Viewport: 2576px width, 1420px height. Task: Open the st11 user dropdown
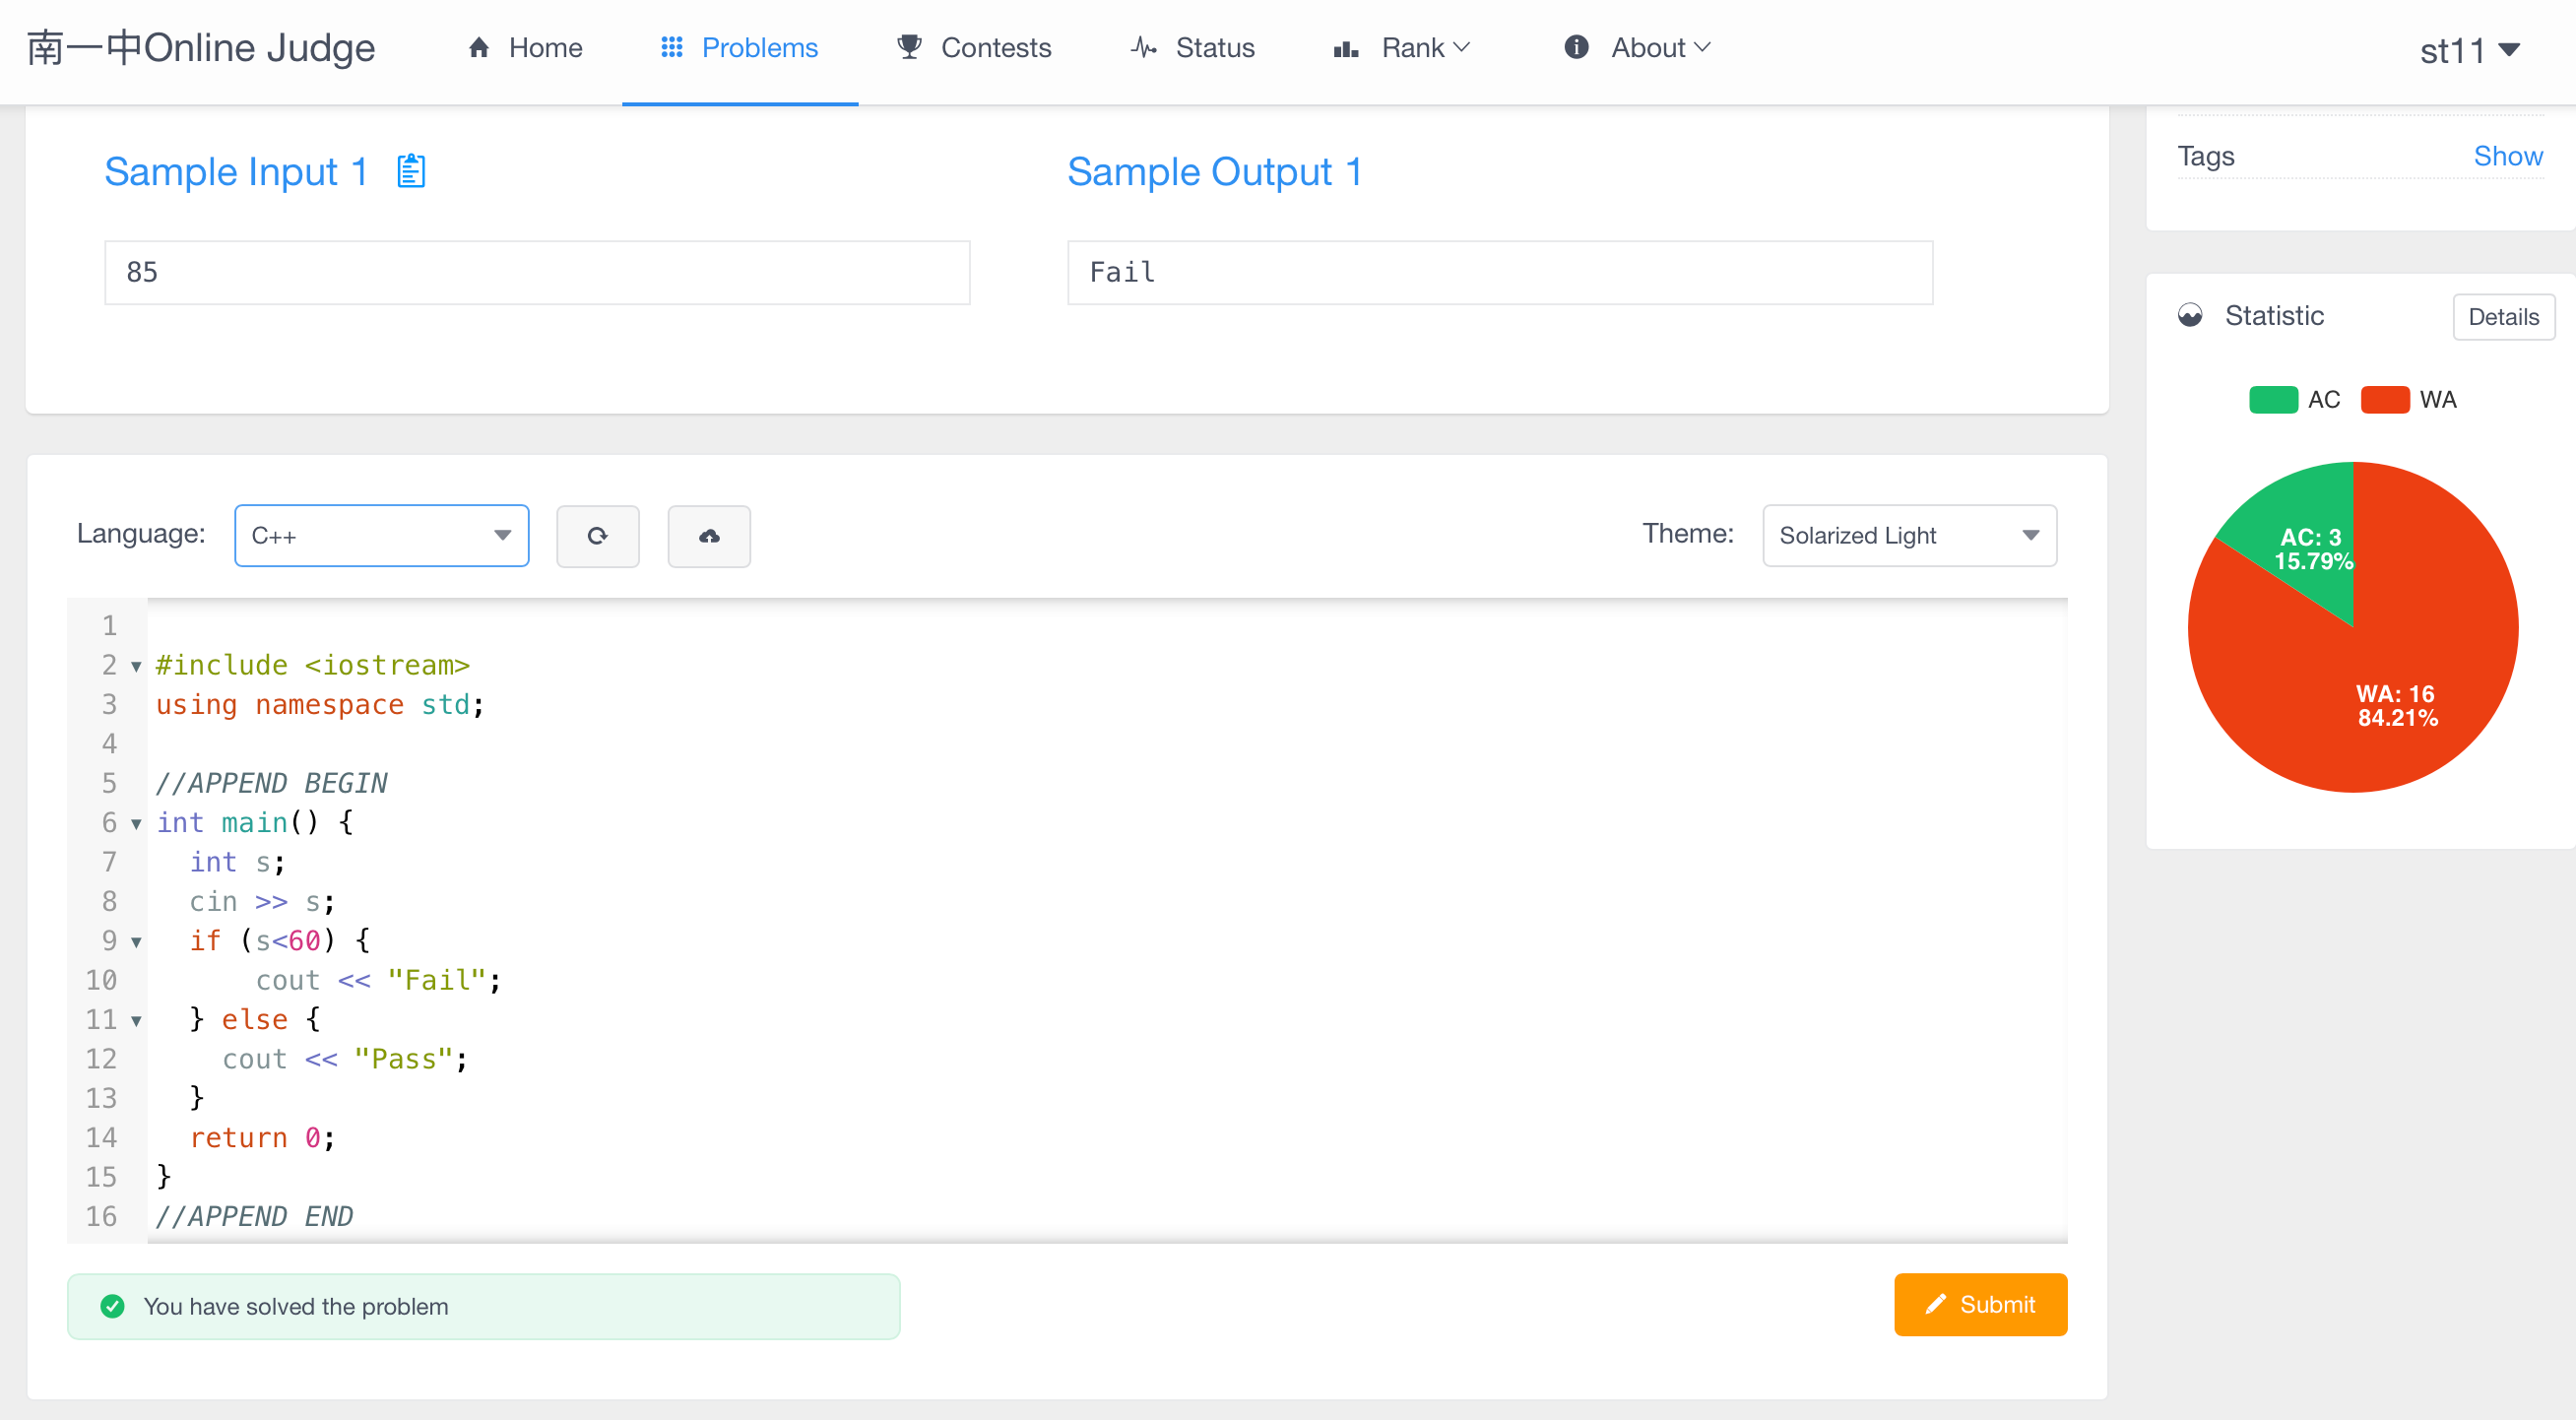2468,50
